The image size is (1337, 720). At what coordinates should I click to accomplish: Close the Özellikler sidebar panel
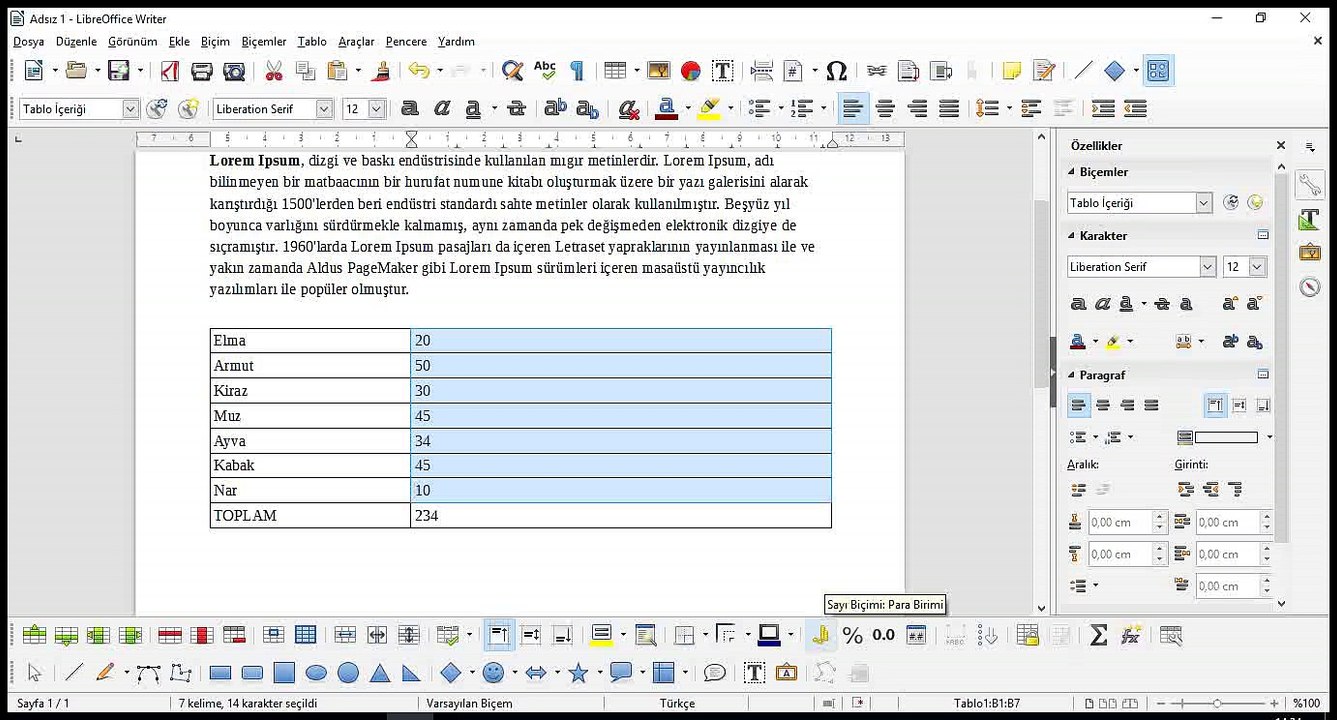tap(1281, 146)
